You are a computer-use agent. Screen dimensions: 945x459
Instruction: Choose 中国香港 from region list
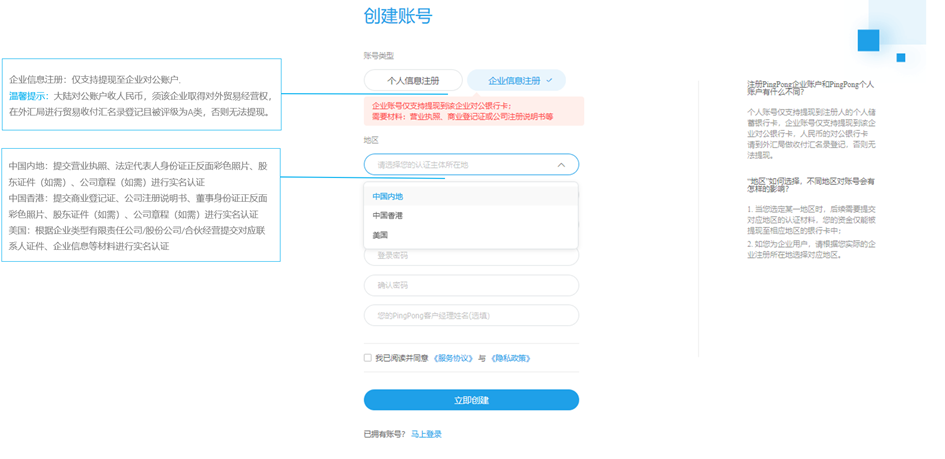[471, 216]
